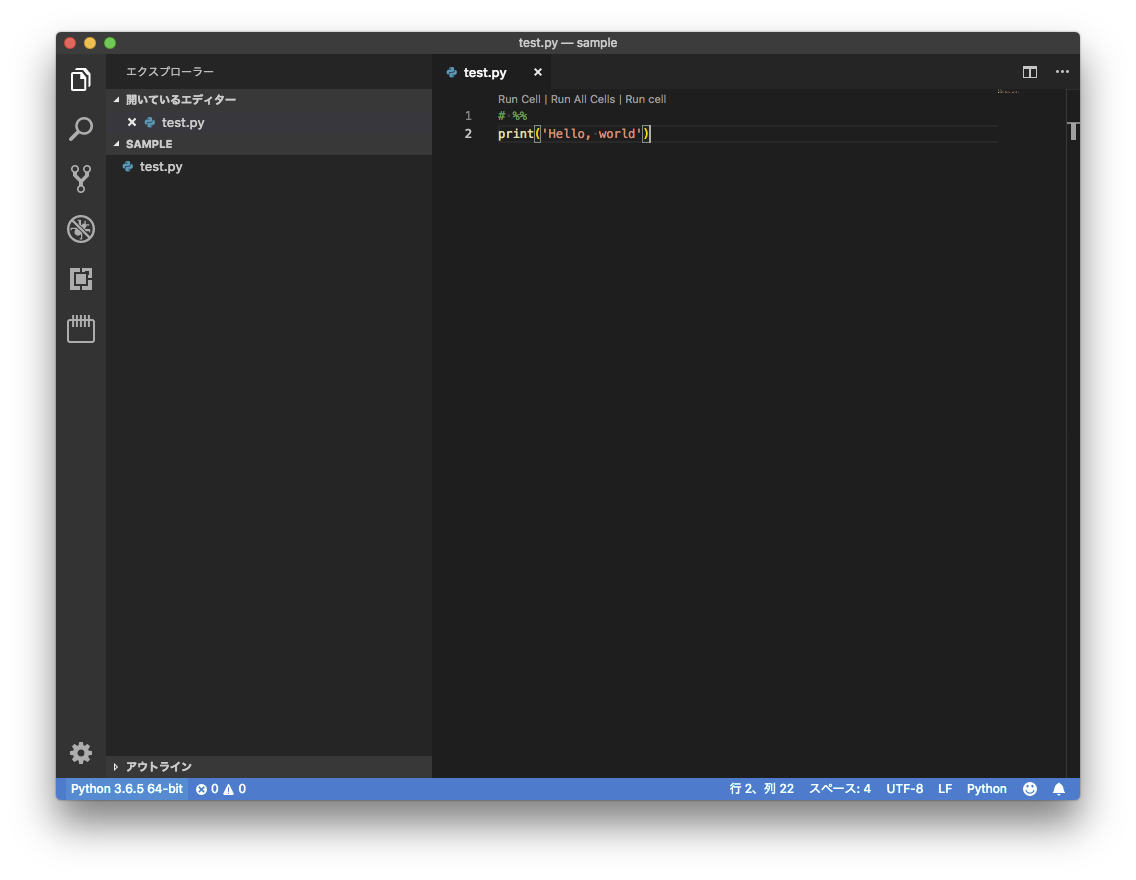Open the Search view in activity bar
1136x880 pixels.
[80, 129]
